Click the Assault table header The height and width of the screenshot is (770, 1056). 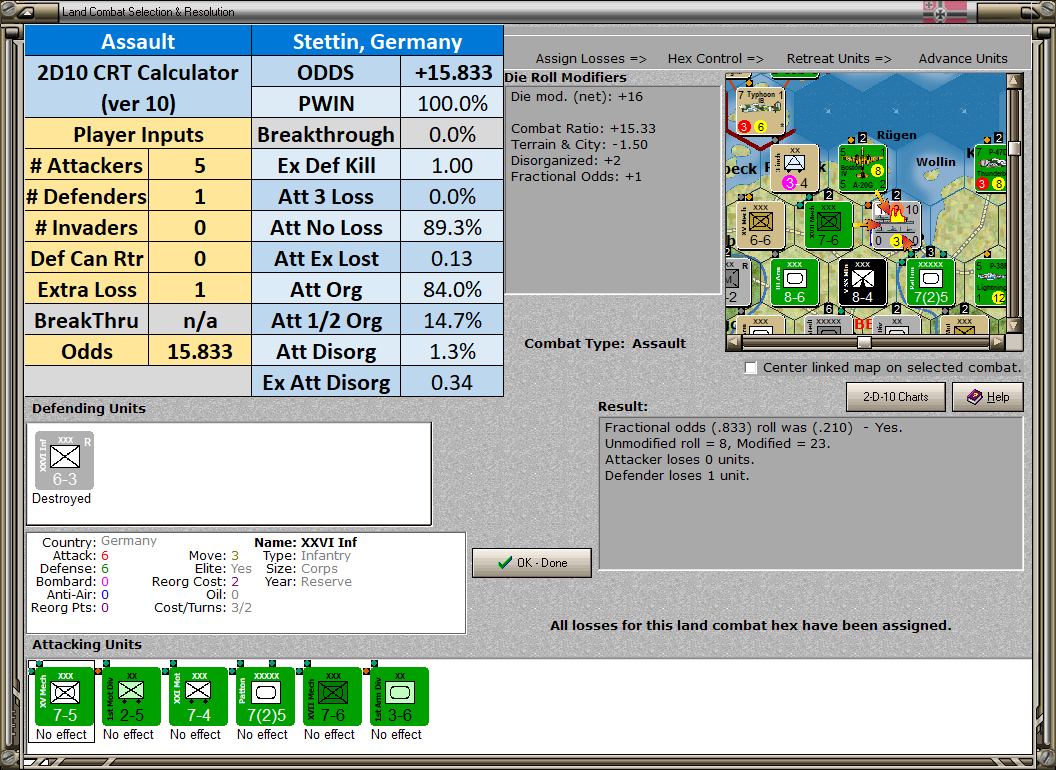(x=138, y=41)
